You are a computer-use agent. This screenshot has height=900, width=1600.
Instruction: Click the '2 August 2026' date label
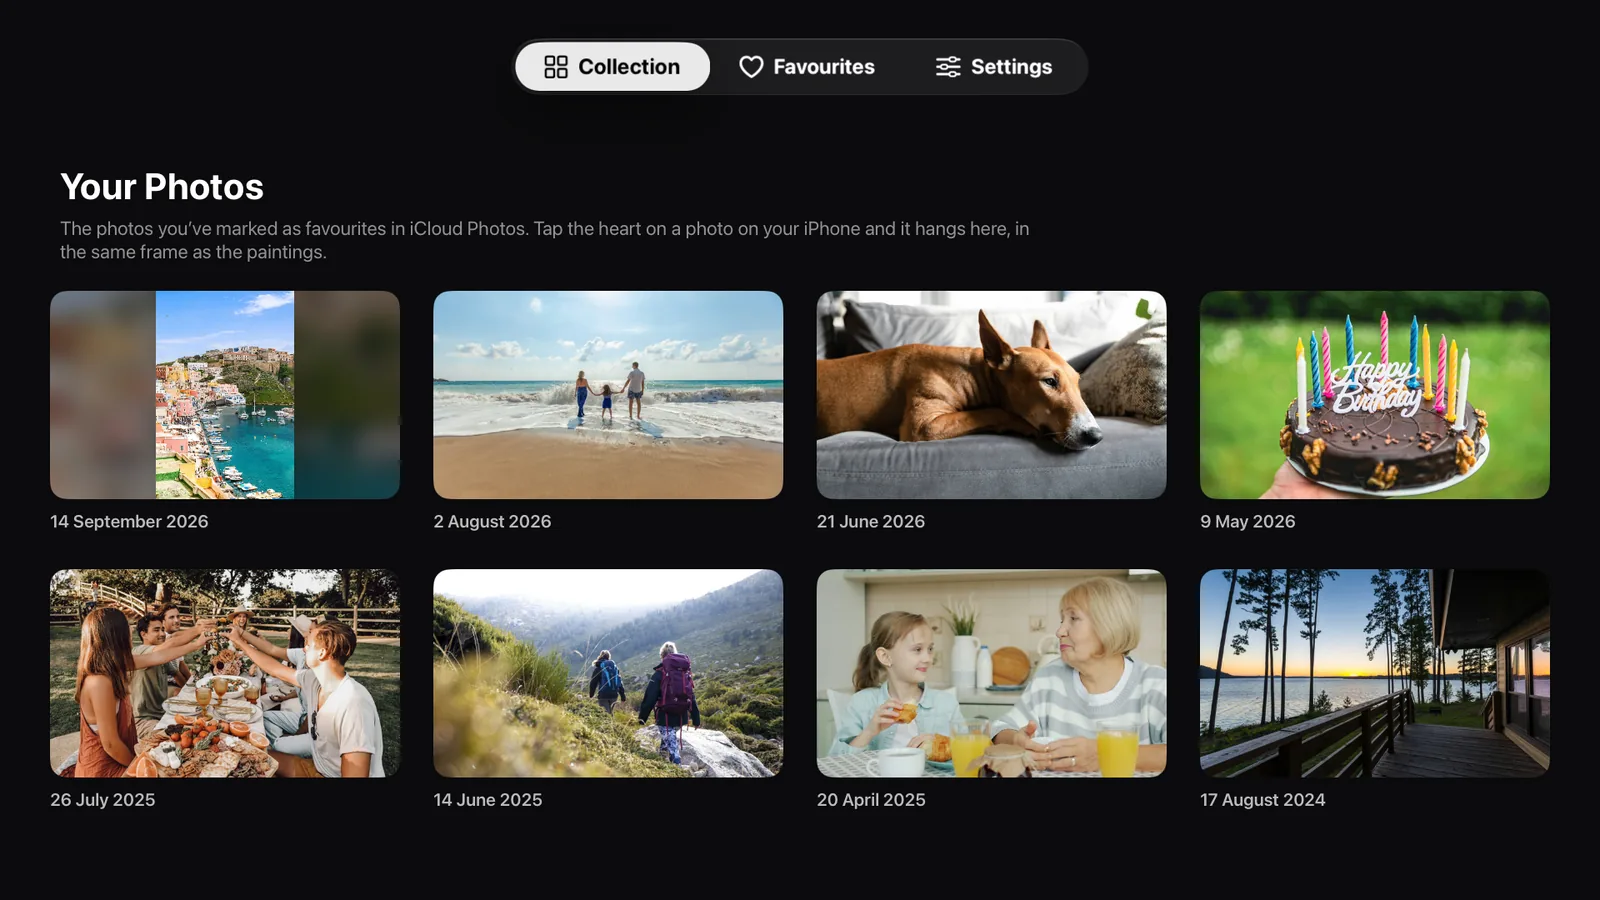492,522
